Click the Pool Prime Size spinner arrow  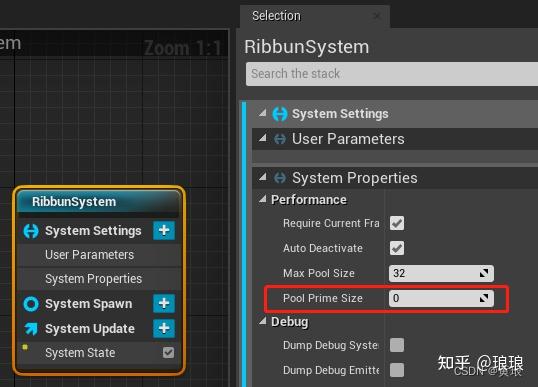click(x=484, y=298)
